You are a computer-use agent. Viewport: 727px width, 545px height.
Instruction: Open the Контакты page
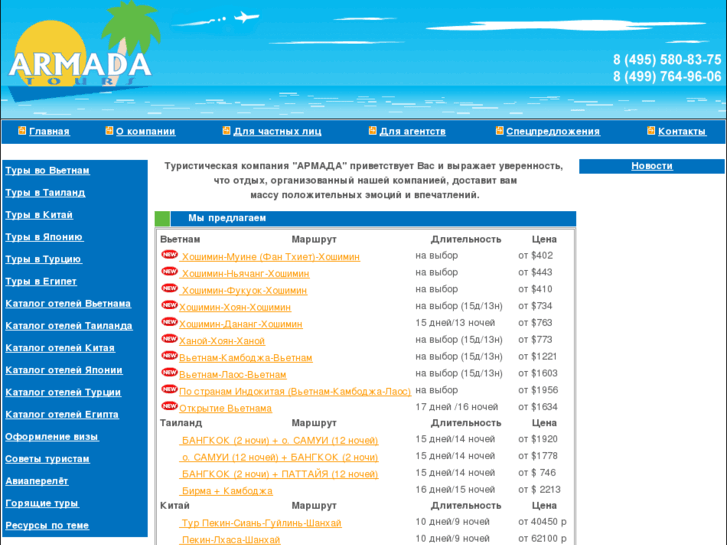682,132
